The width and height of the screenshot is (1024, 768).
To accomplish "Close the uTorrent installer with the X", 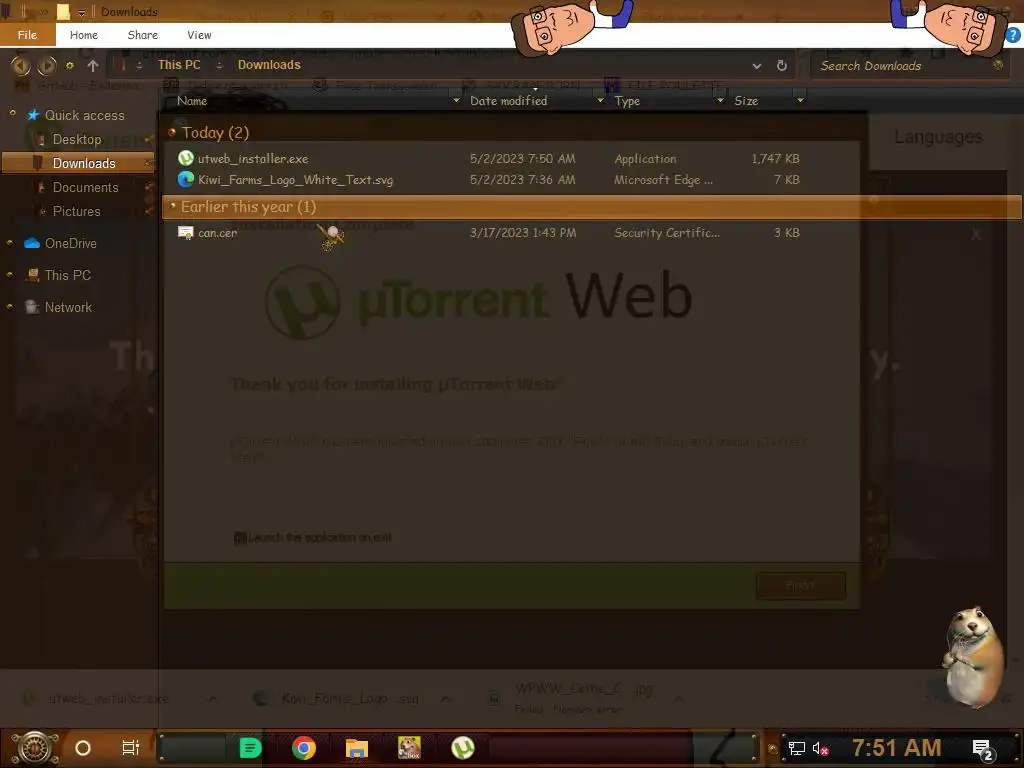I will pyautogui.click(x=976, y=234).
